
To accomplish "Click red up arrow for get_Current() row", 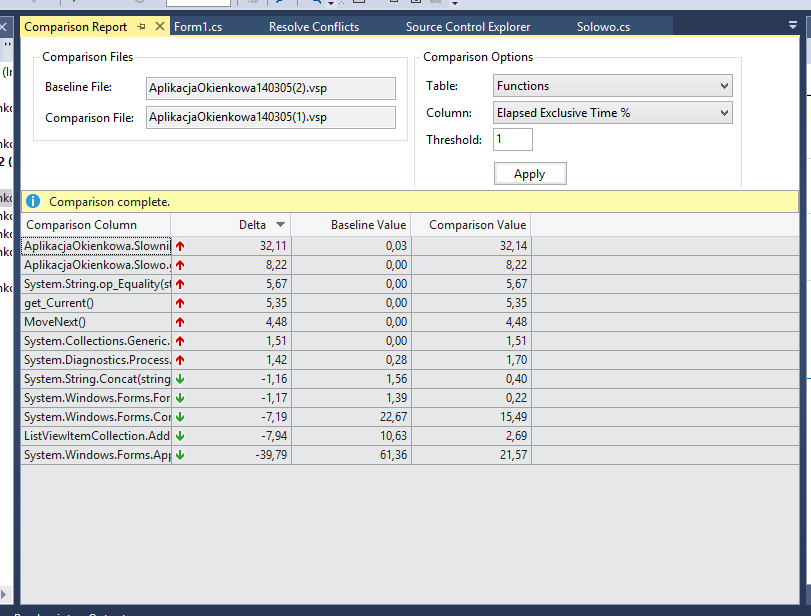I will coord(180,303).
